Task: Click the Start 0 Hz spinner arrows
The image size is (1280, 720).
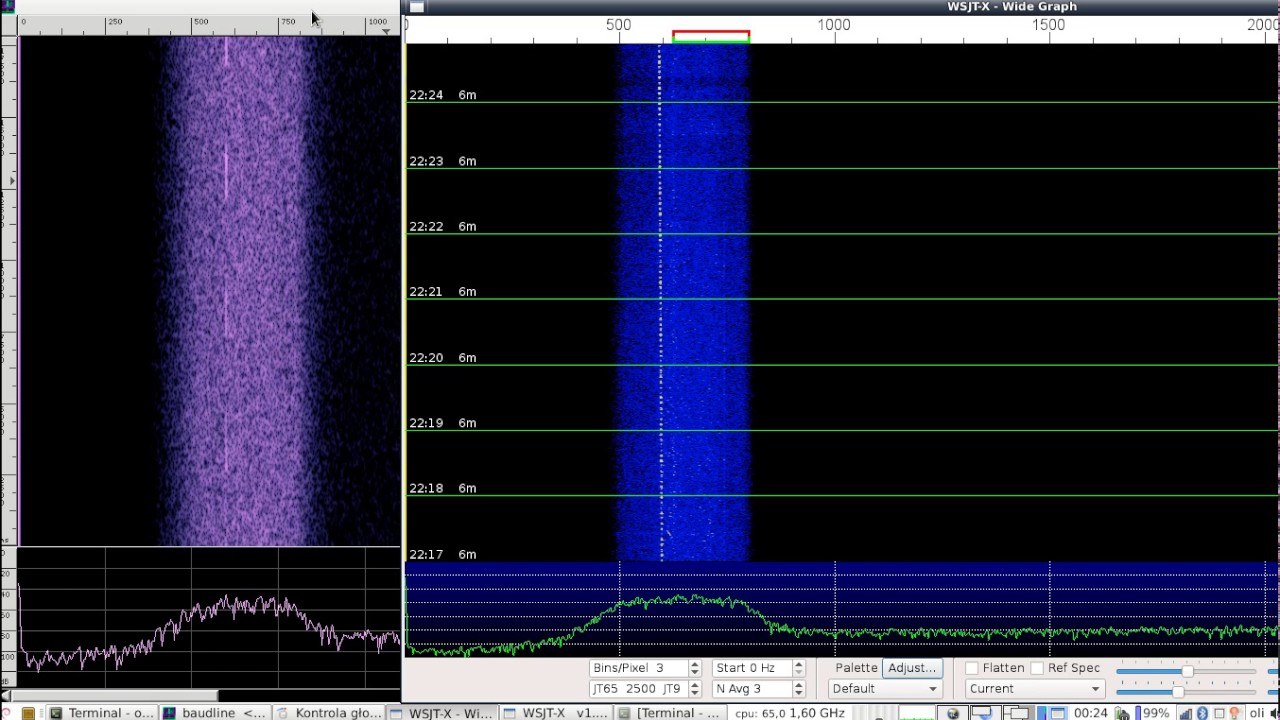Action: pos(798,668)
